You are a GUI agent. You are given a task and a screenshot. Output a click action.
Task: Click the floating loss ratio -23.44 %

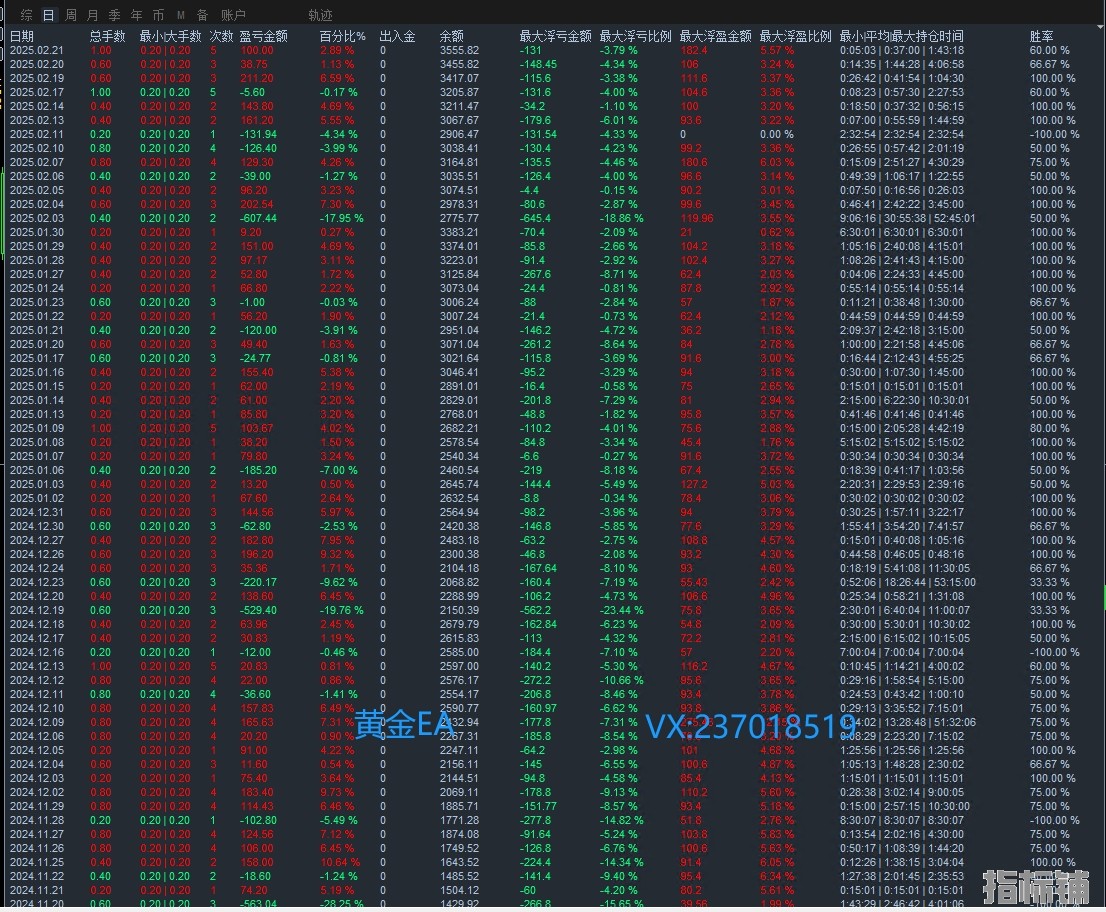pos(621,610)
